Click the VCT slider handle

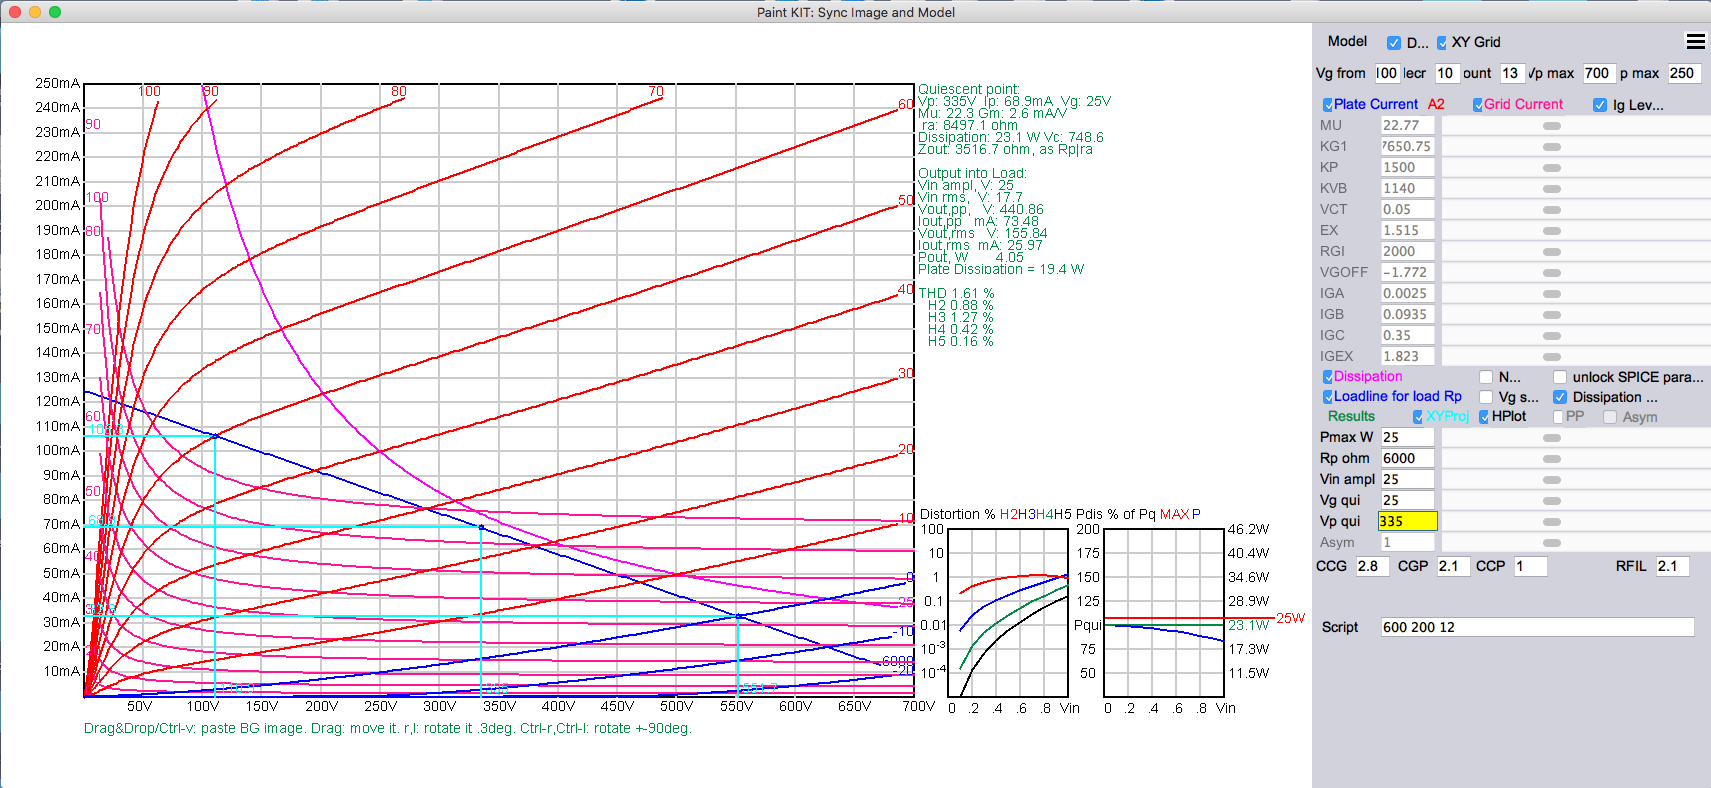1552,210
